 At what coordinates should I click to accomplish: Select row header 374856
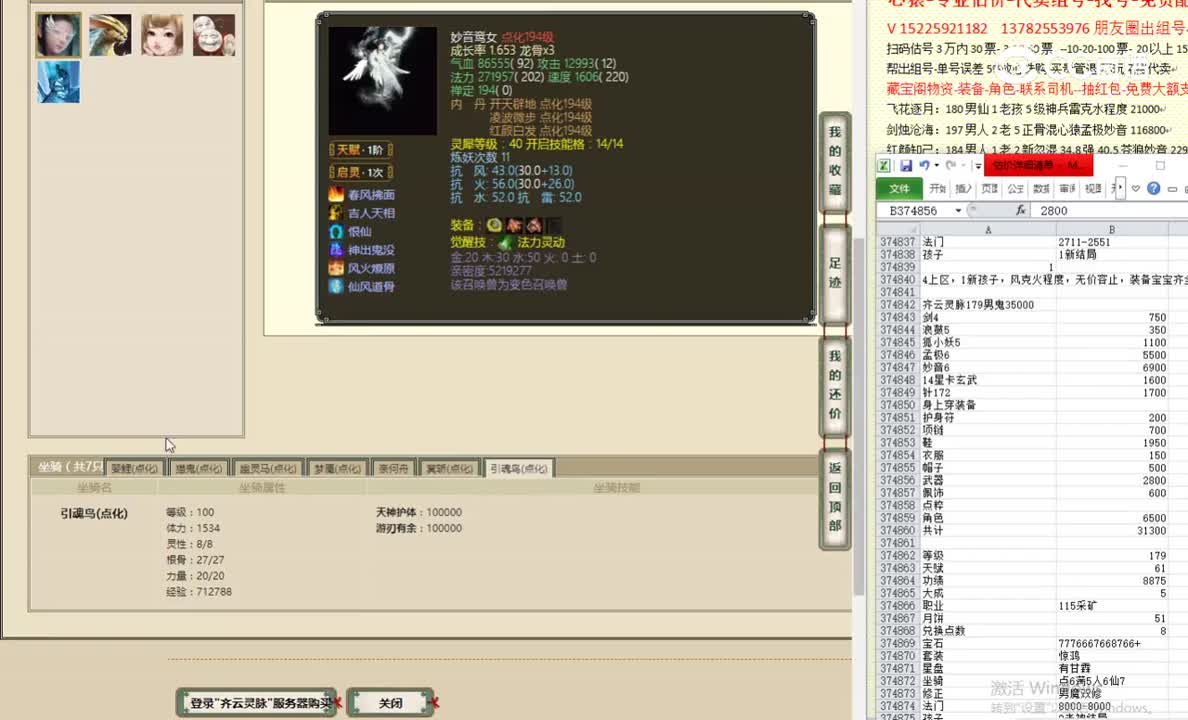(898, 481)
